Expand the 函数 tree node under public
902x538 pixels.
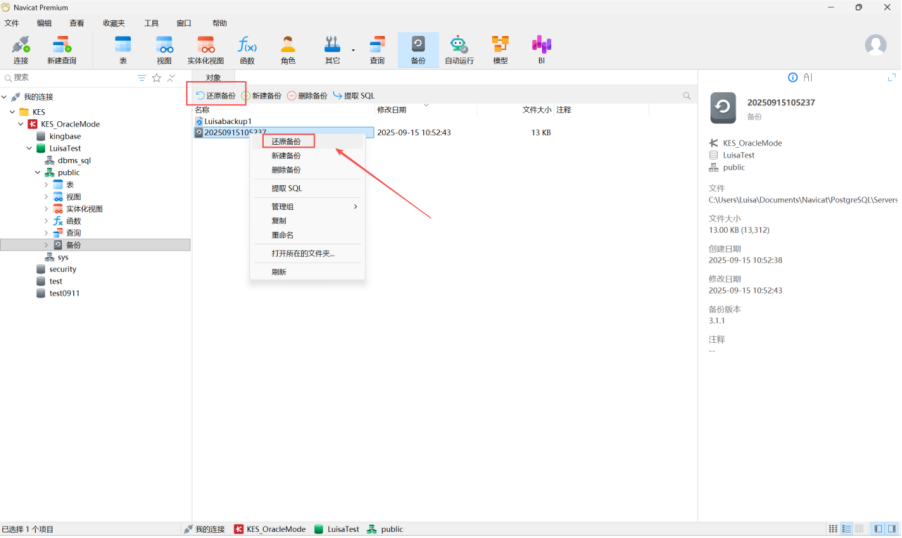pos(46,221)
